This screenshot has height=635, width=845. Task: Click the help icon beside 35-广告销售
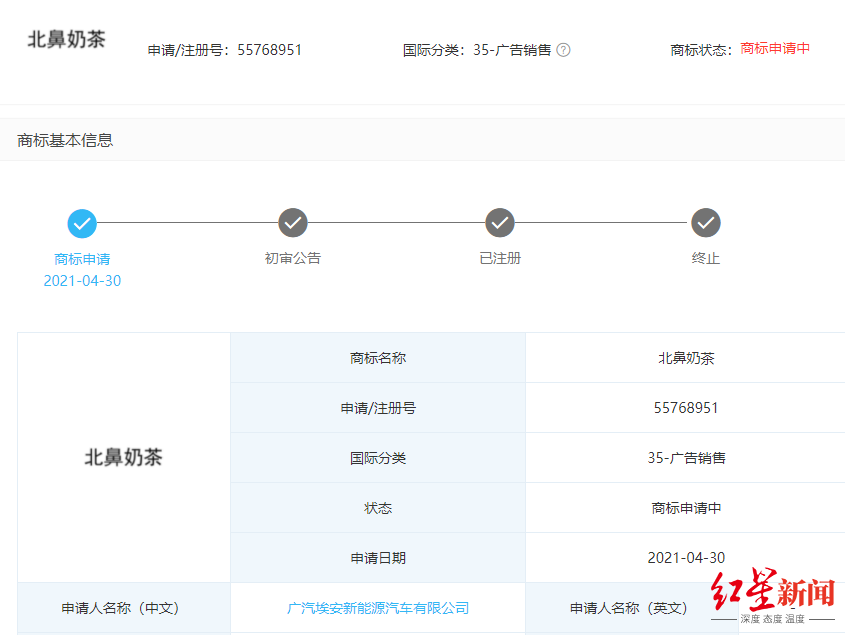pyautogui.click(x=563, y=50)
